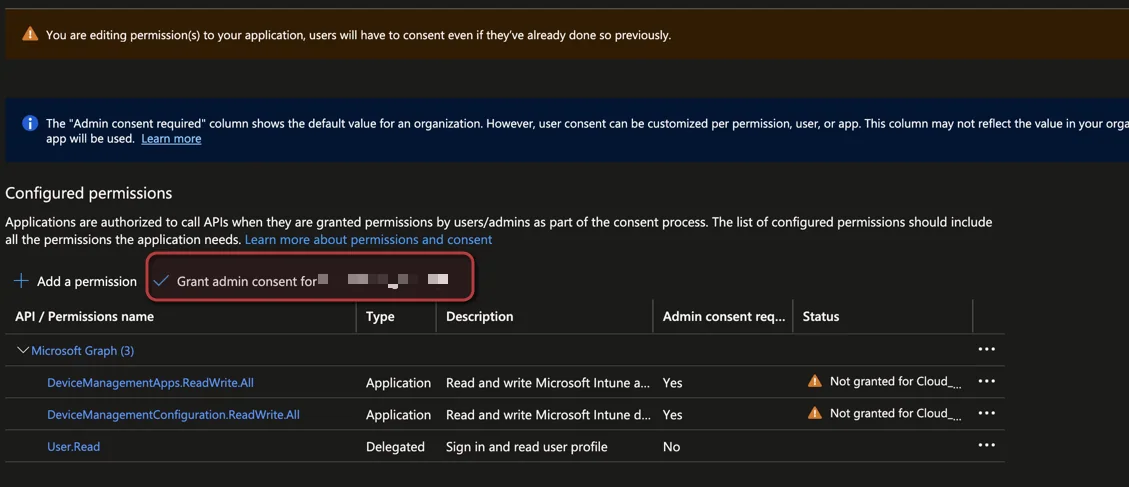Click Learn more about permissions and consent
Image resolution: width=1129 pixels, height=487 pixels.
click(x=369, y=239)
